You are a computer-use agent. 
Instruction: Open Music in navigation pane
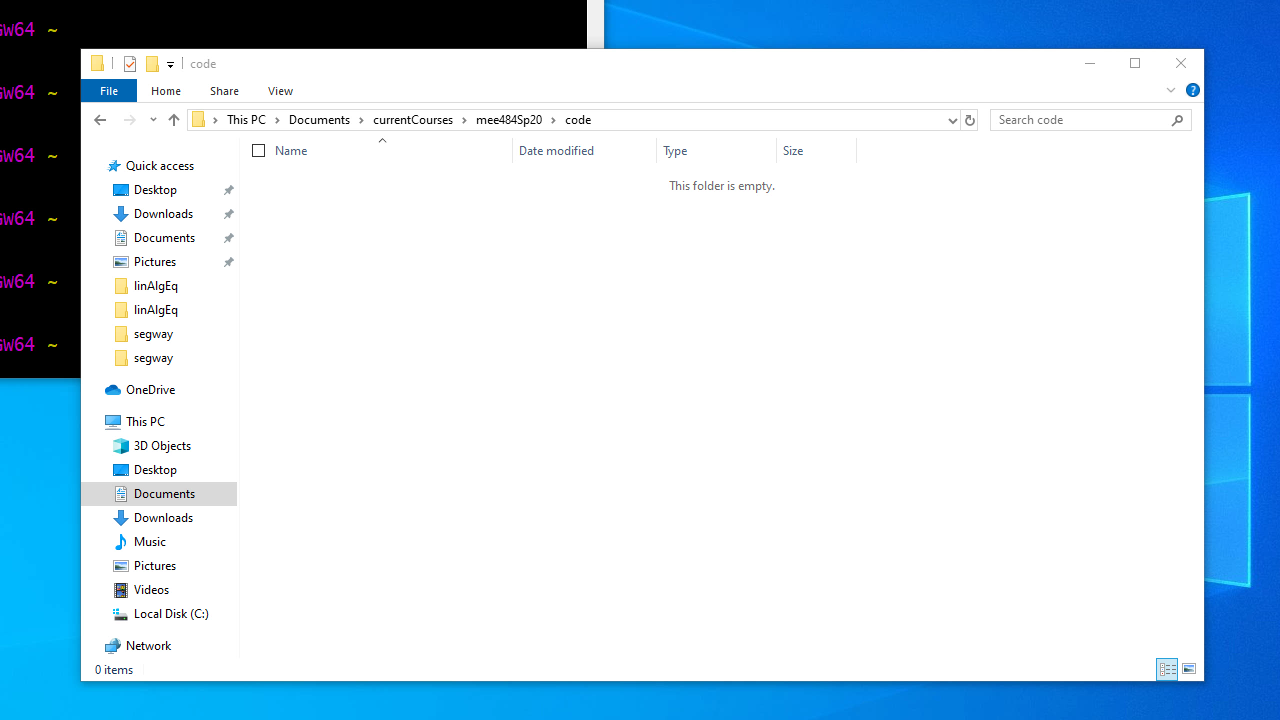click(x=150, y=542)
